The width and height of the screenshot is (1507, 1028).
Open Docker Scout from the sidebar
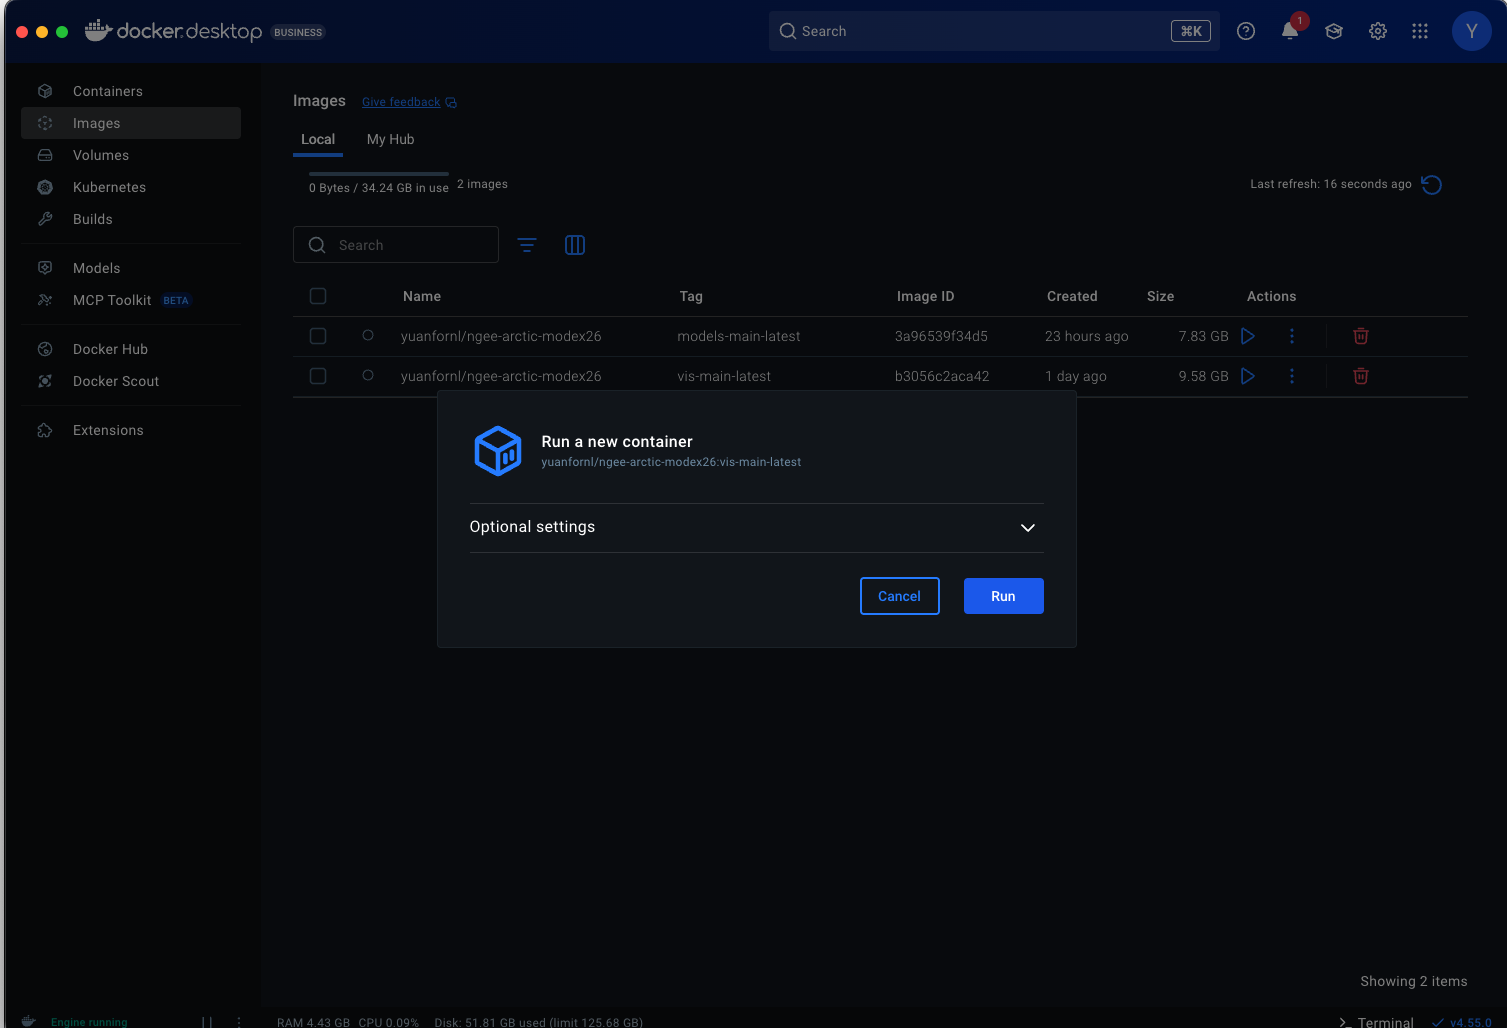(x=115, y=381)
